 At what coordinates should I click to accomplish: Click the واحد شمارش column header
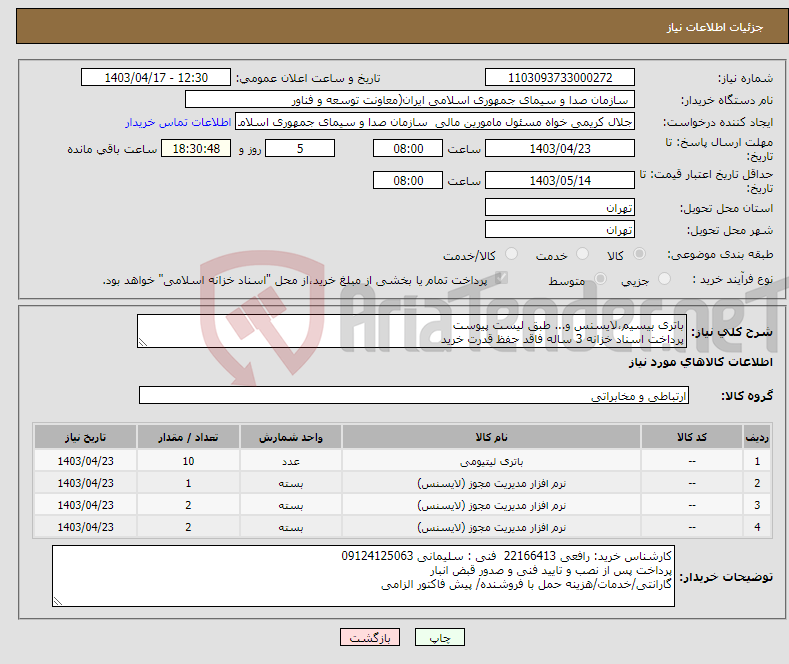291,437
